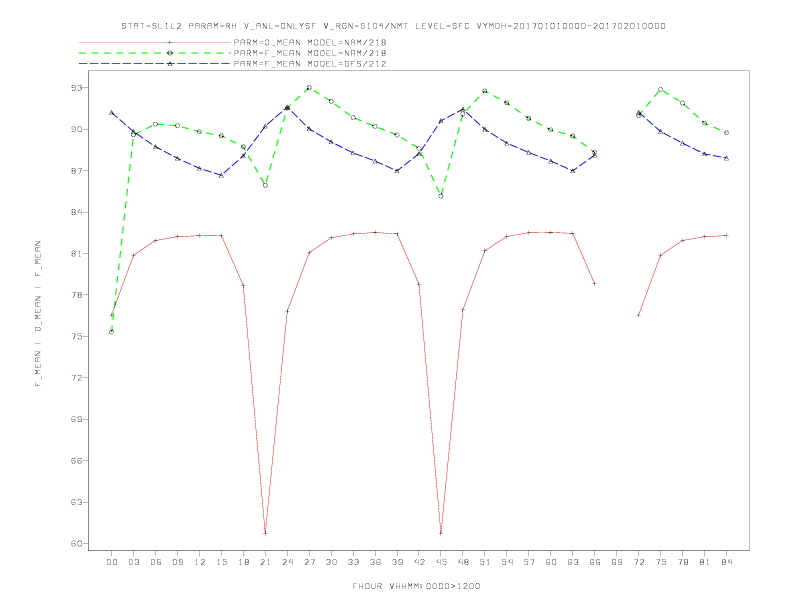Viewport: 792px width, 612px height.
Task: Click the x-axis forecast hour label 54
Action: (507, 562)
